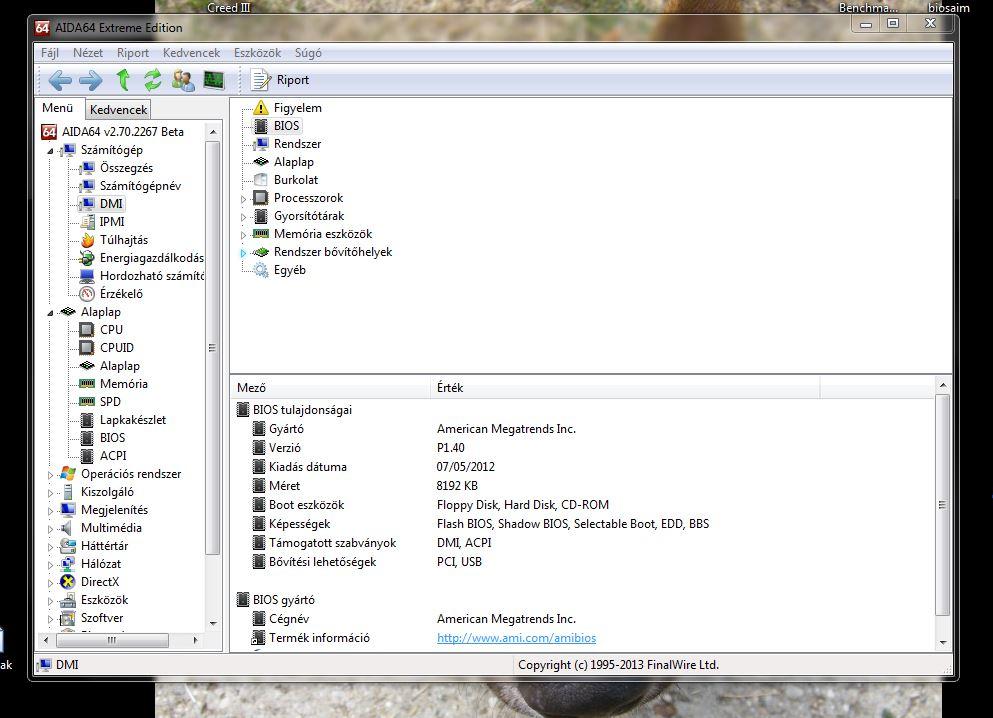
Task: Go forward with the blue right arrow
Action: pos(91,80)
